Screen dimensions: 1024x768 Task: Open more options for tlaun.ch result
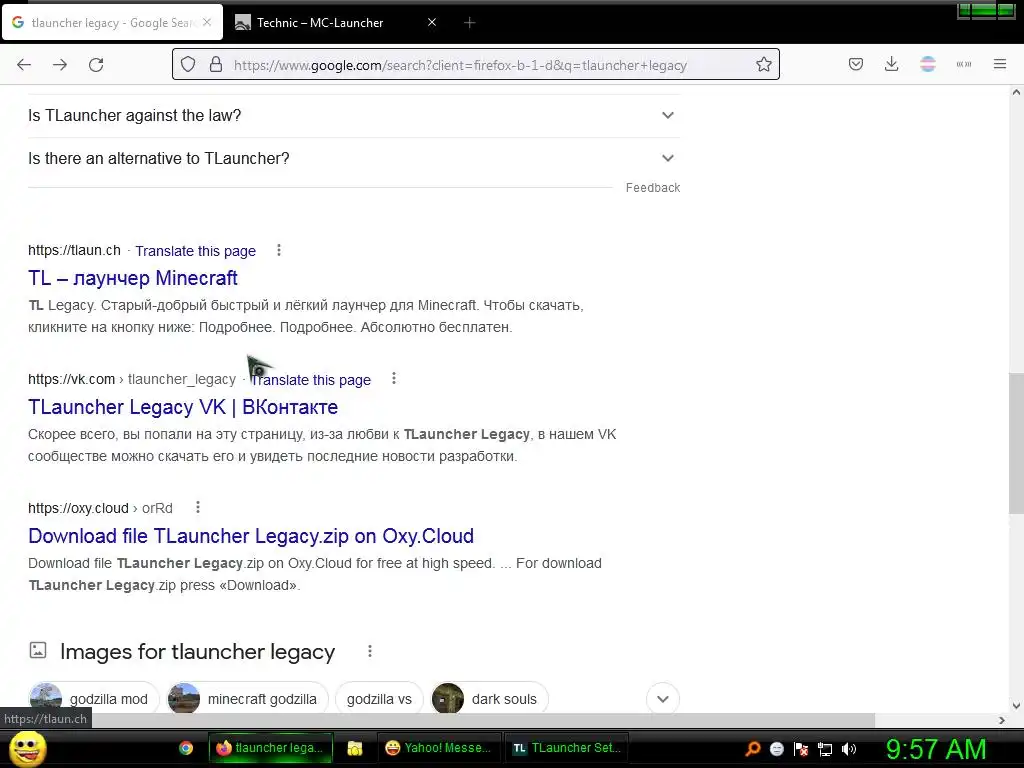tap(279, 250)
